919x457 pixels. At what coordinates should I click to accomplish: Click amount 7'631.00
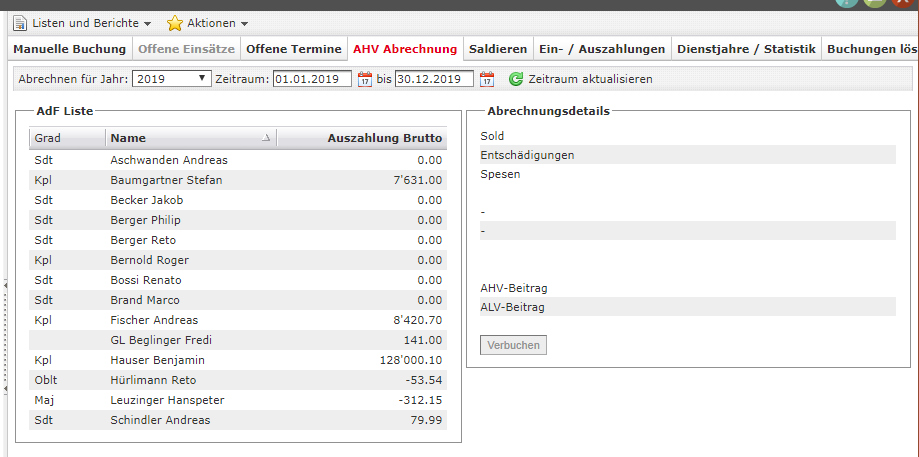[x=418, y=180]
